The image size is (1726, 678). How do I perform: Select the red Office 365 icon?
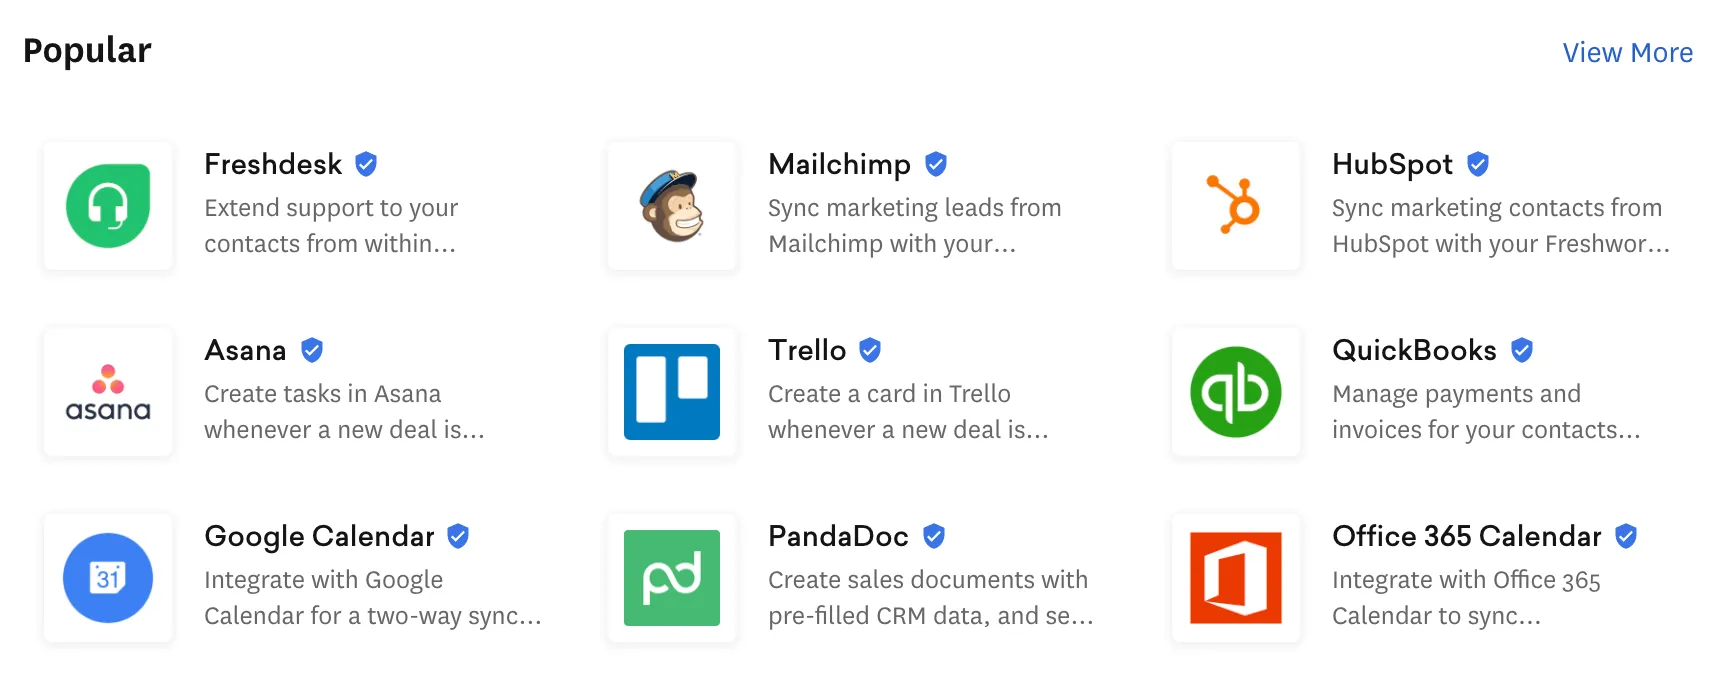click(1236, 578)
